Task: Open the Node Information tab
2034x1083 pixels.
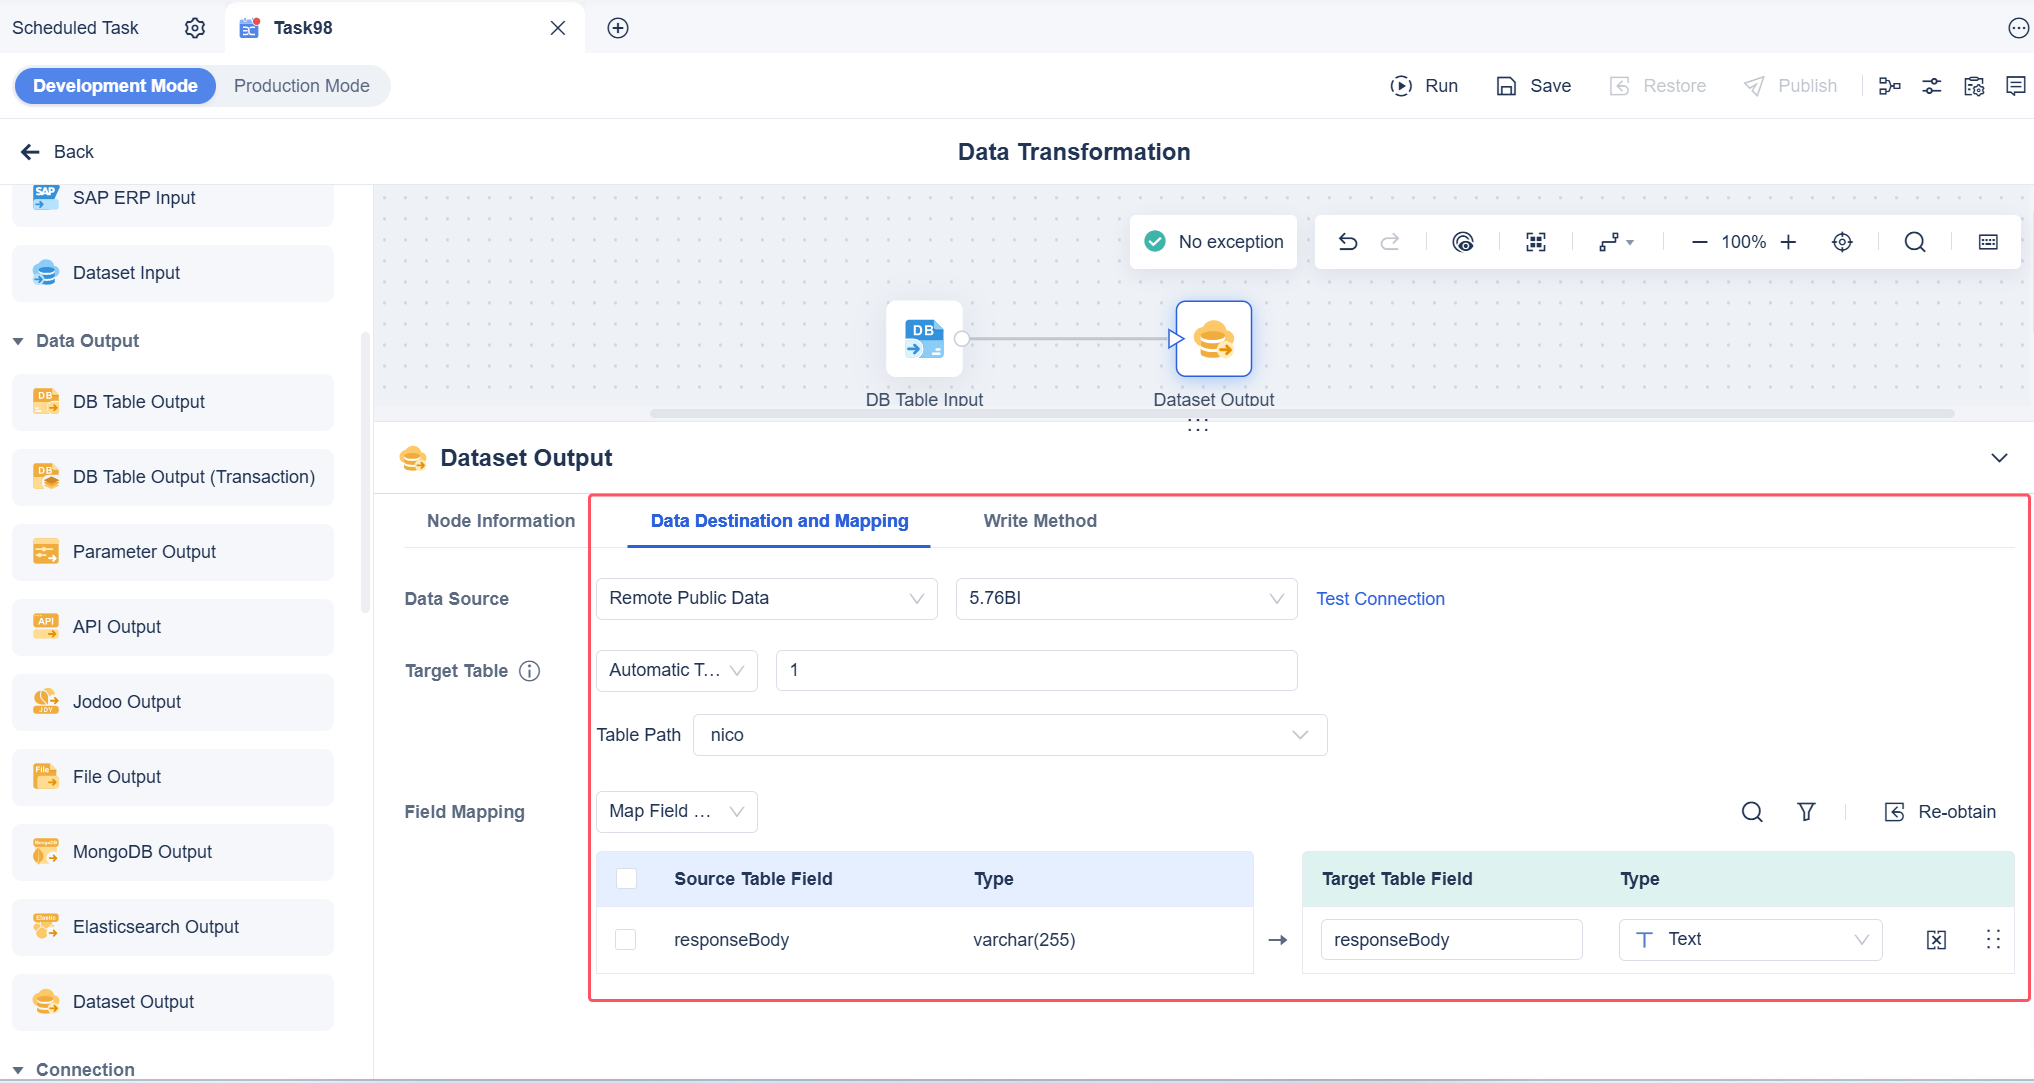Action: click(500, 521)
